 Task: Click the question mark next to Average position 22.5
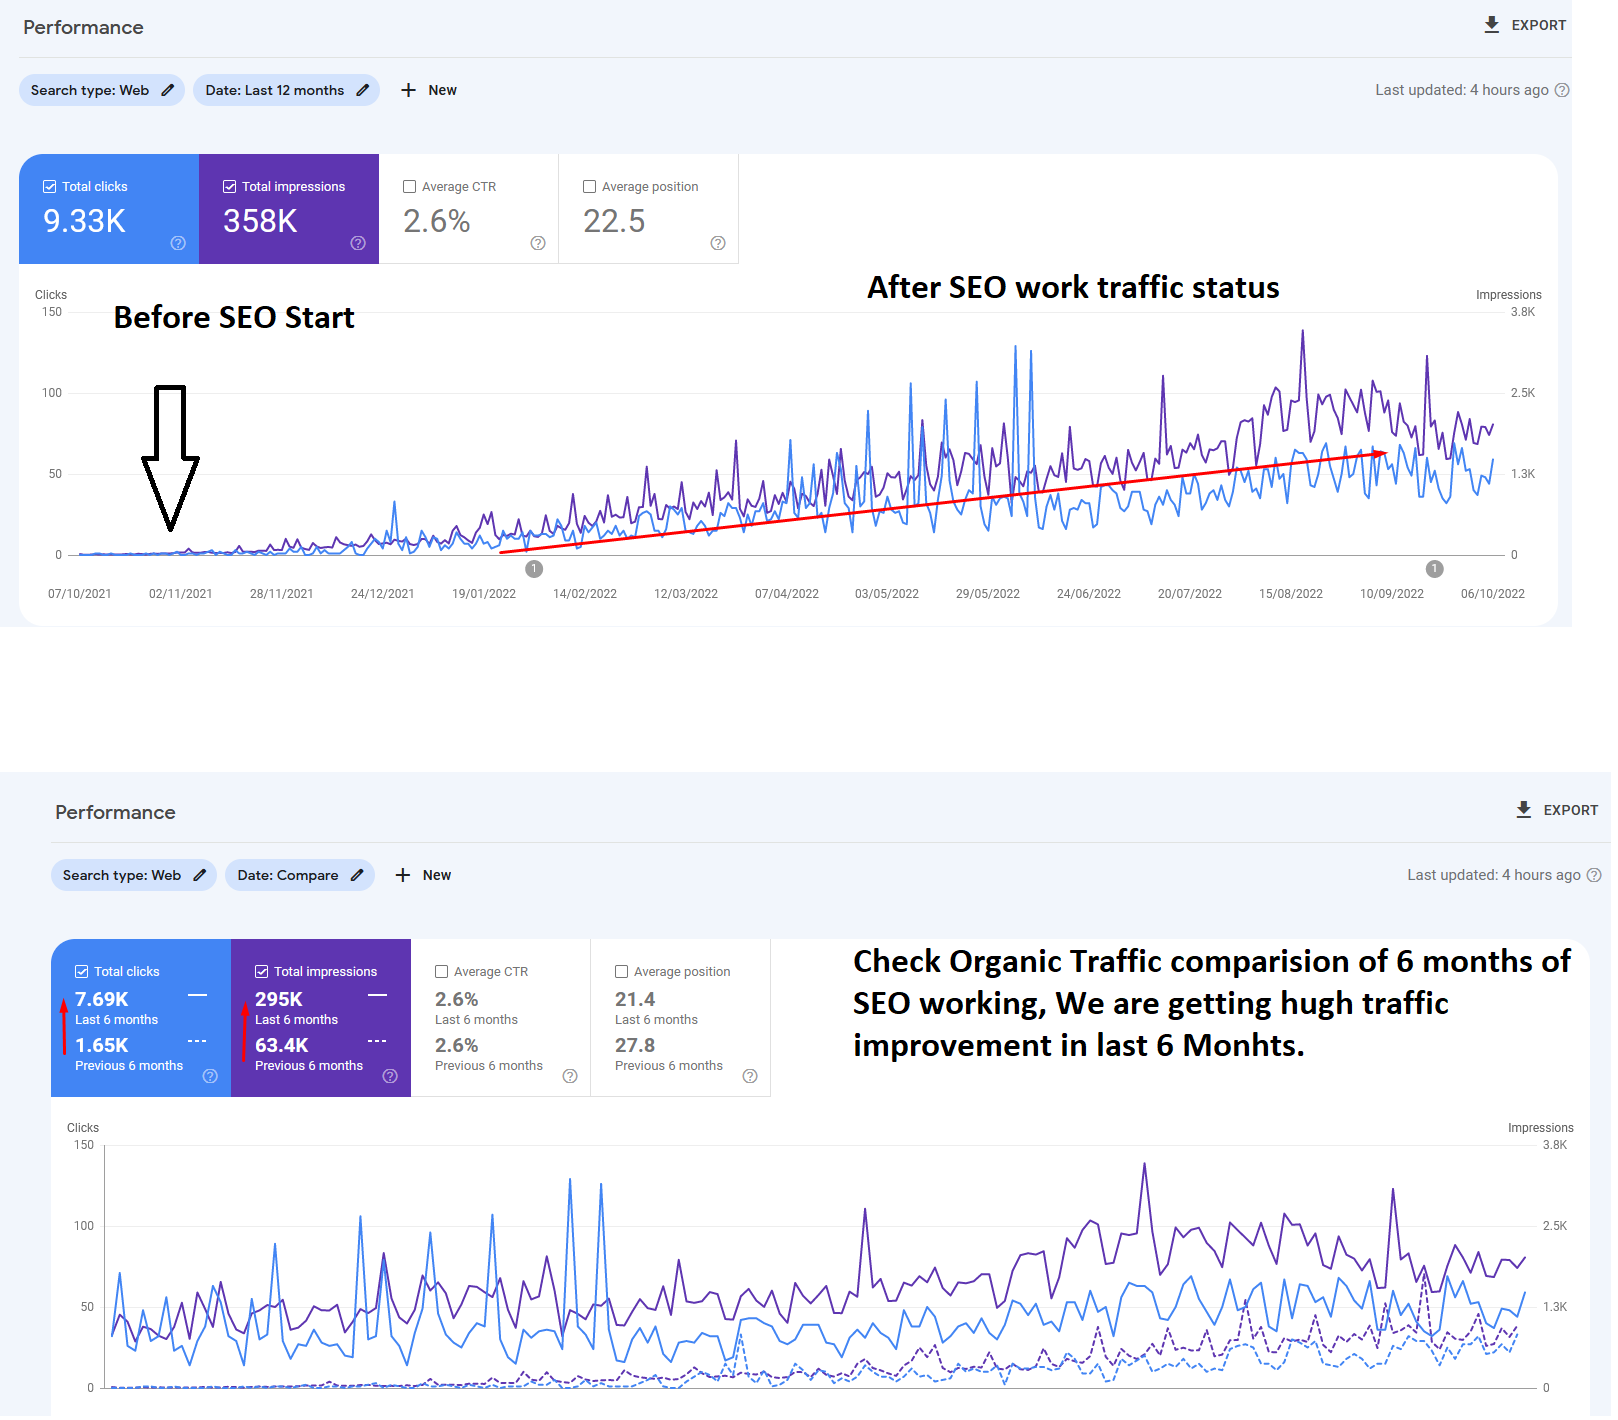pyautogui.click(x=717, y=243)
